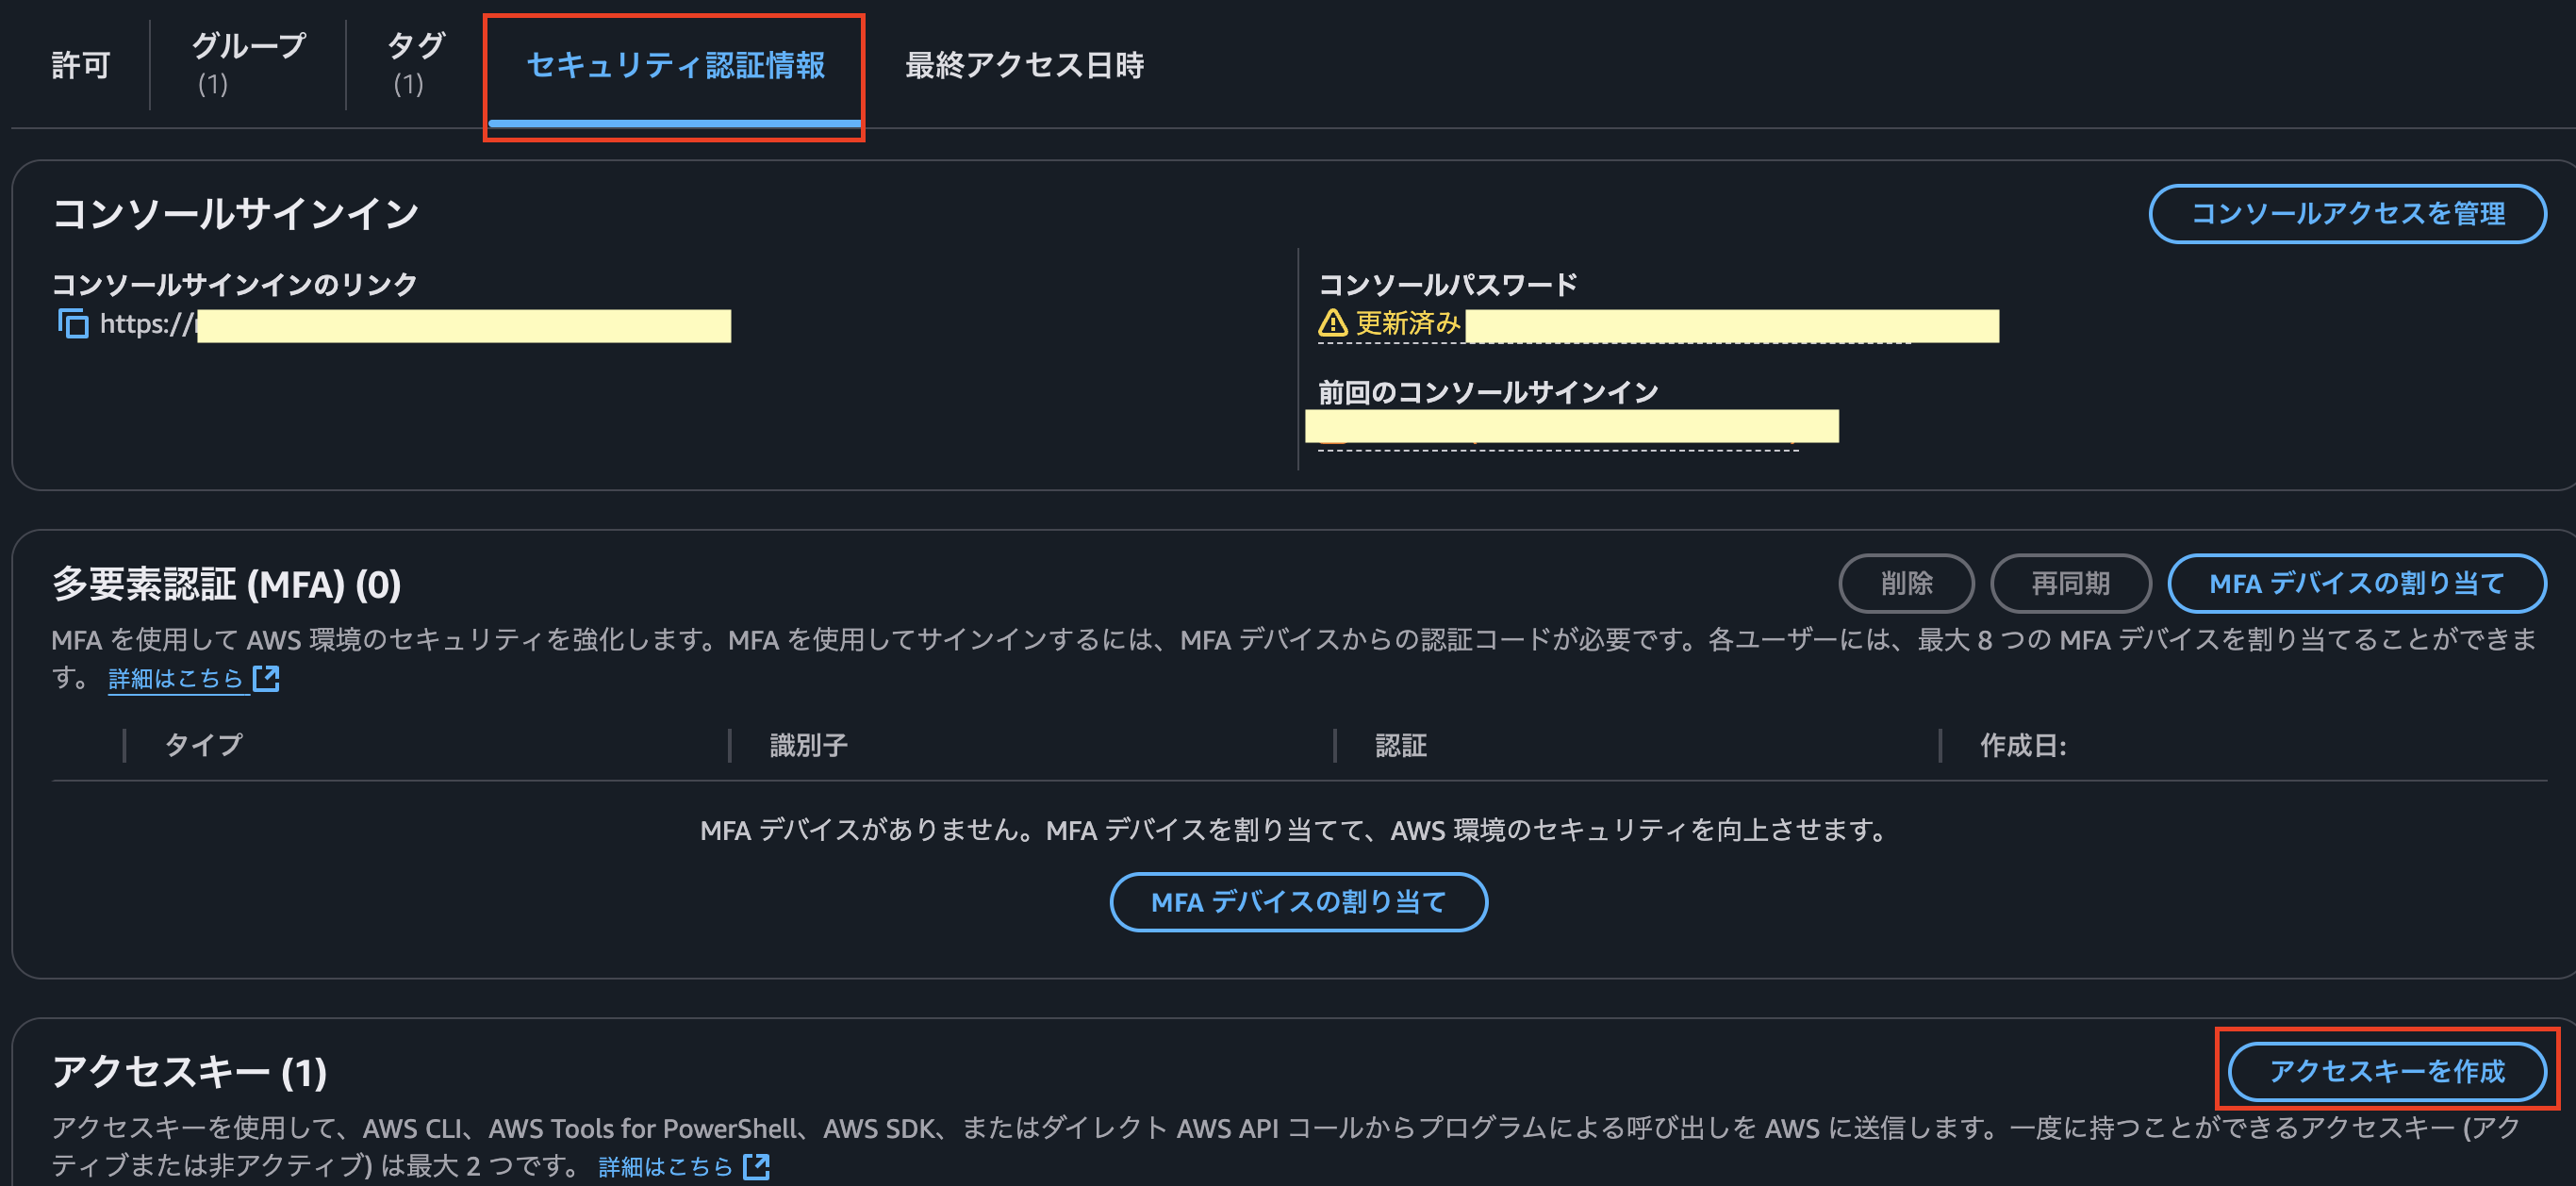
Task: Select the セキュリティ認証情報 tab
Action: (x=675, y=65)
